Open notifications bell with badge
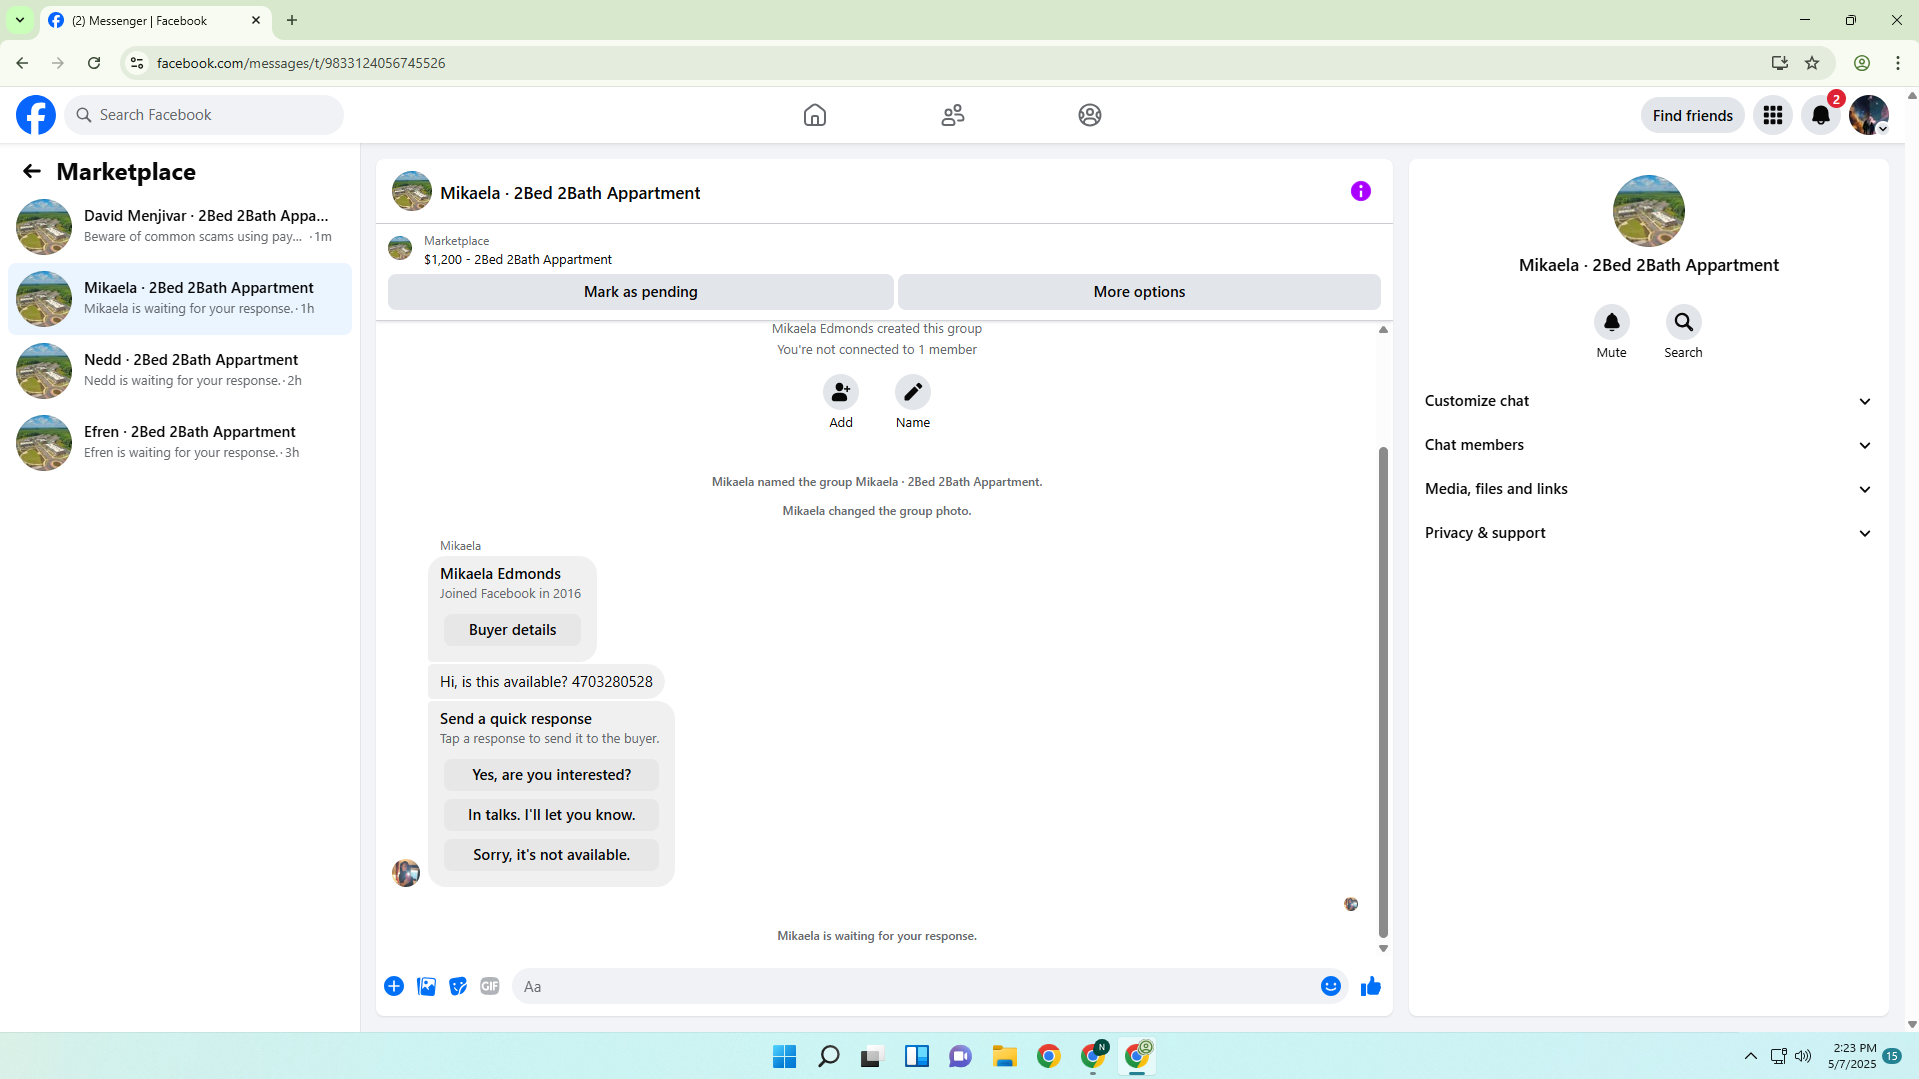The width and height of the screenshot is (1919, 1079). [x=1821, y=115]
